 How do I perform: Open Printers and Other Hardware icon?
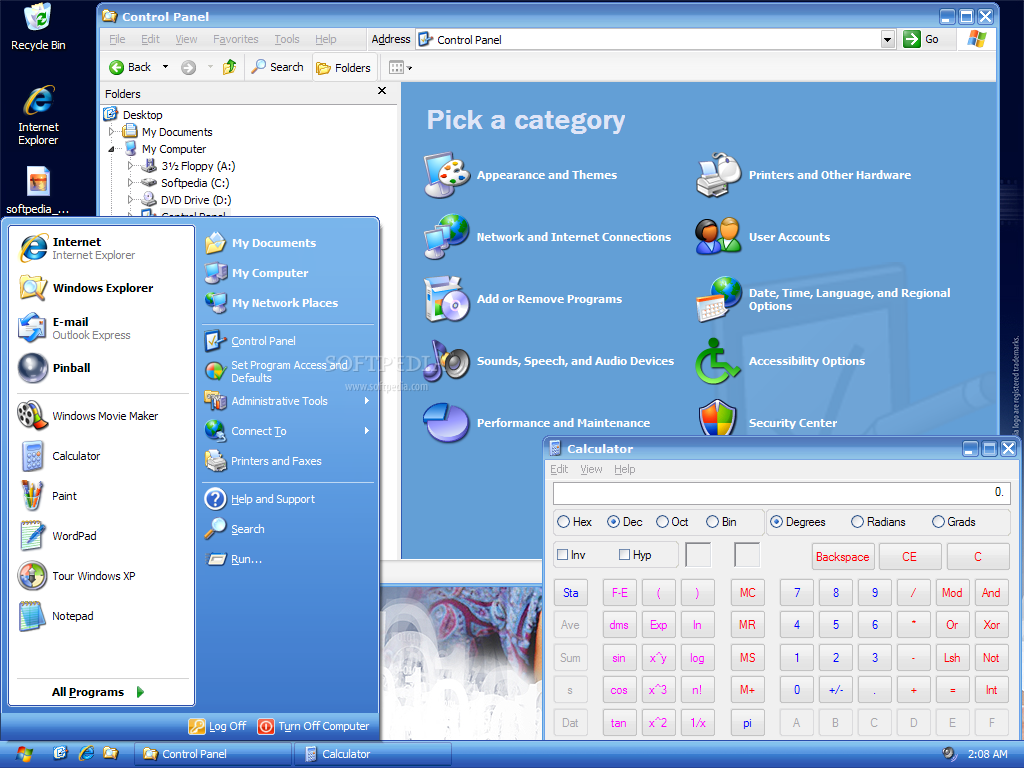(x=718, y=175)
